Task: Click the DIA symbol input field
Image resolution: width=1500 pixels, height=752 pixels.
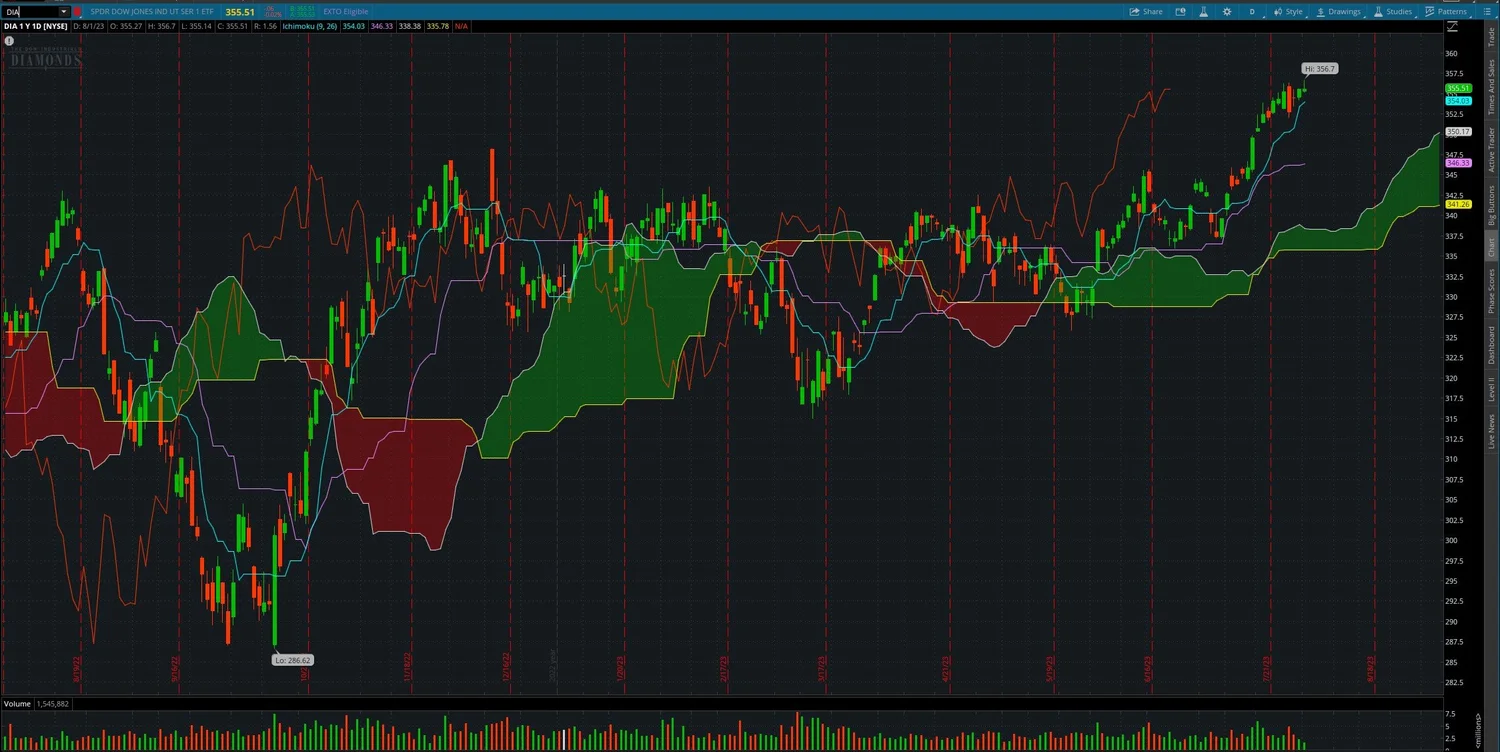Action: click(x=25, y=11)
